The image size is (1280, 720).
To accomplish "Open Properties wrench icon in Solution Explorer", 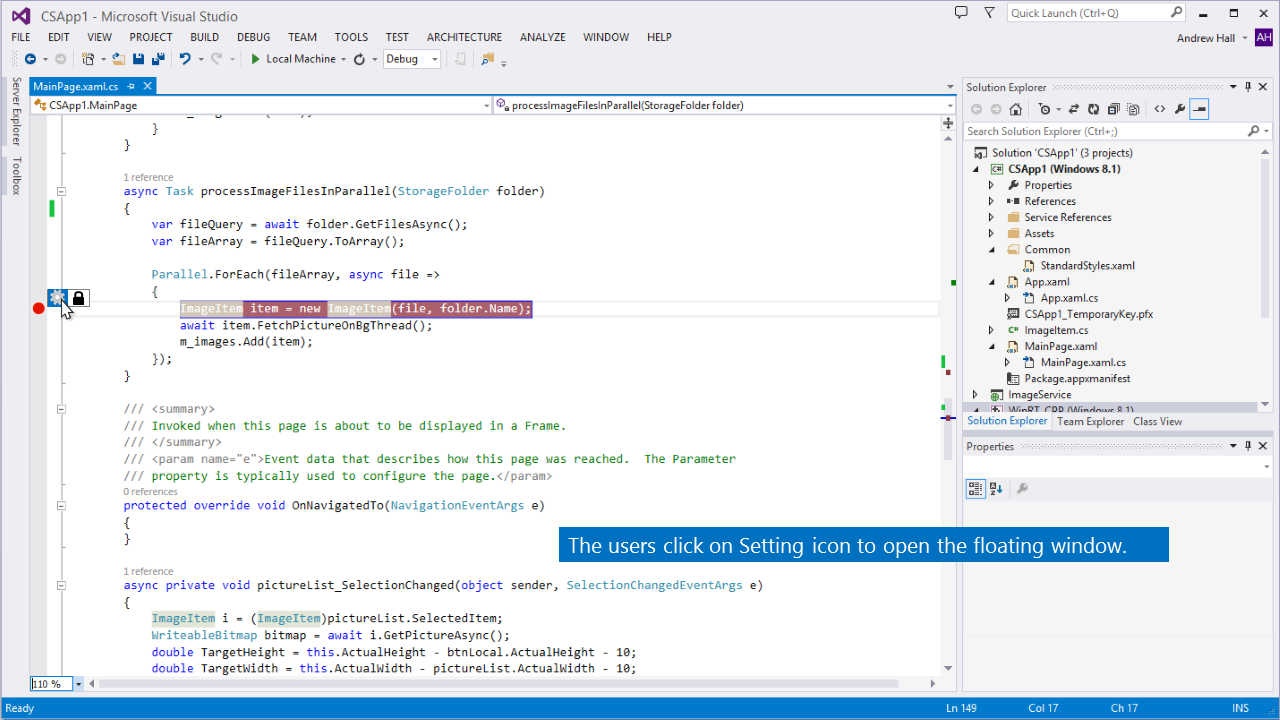I will click(1180, 109).
